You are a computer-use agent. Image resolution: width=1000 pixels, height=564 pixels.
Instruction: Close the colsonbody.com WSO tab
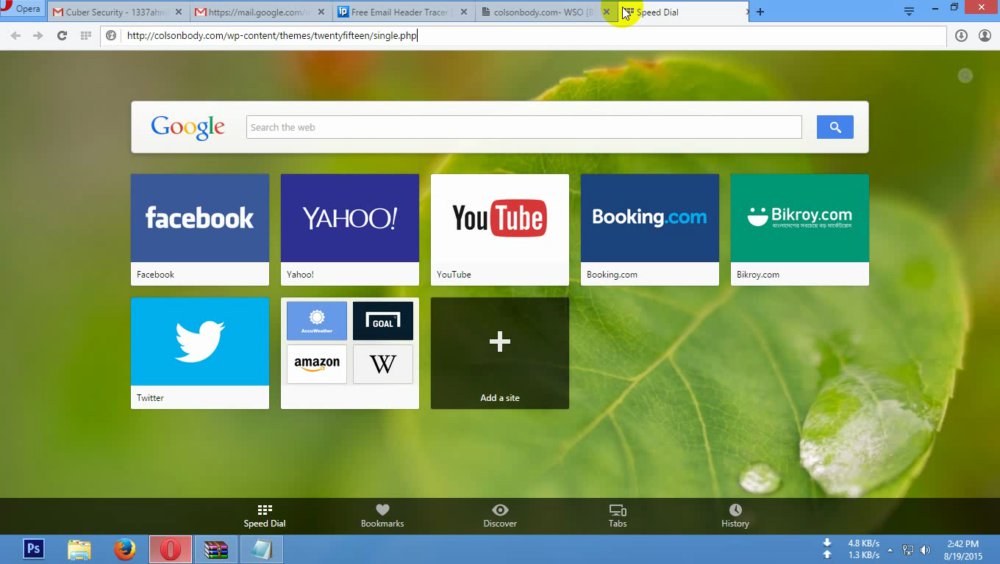click(607, 12)
